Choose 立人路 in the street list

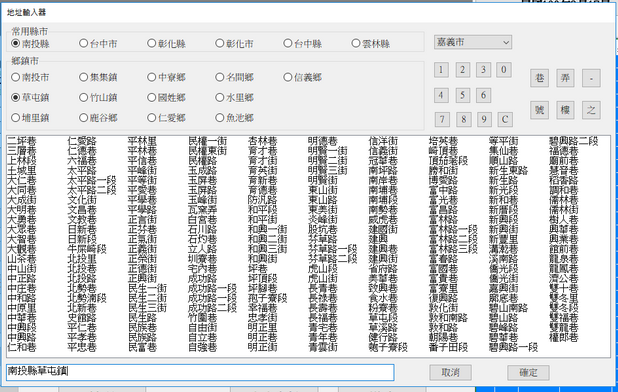203,249
